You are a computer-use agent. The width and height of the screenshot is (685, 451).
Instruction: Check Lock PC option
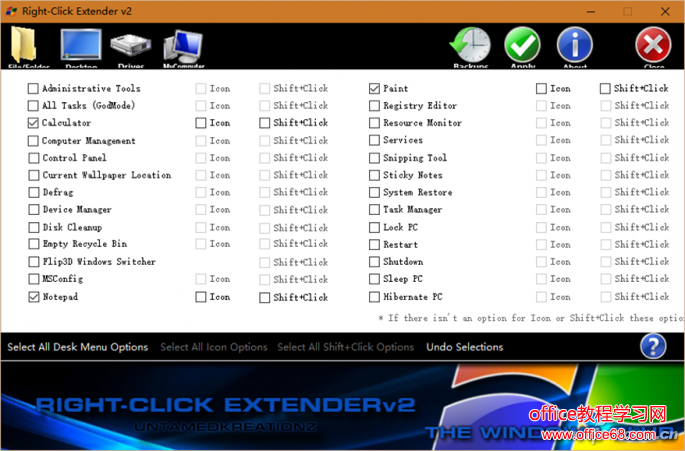click(374, 227)
